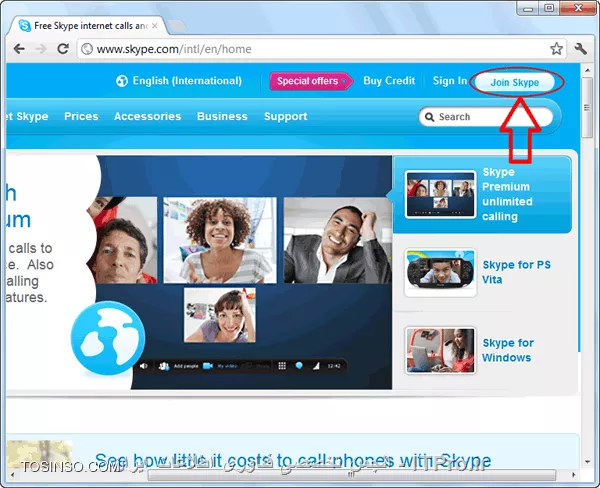The image size is (600, 488).
Task: Click the speaker volume icon in call bar
Action: click(x=143, y=366)
